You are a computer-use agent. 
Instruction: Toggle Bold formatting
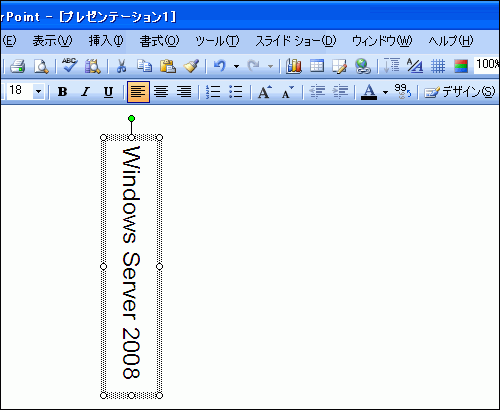coord(62,91)
